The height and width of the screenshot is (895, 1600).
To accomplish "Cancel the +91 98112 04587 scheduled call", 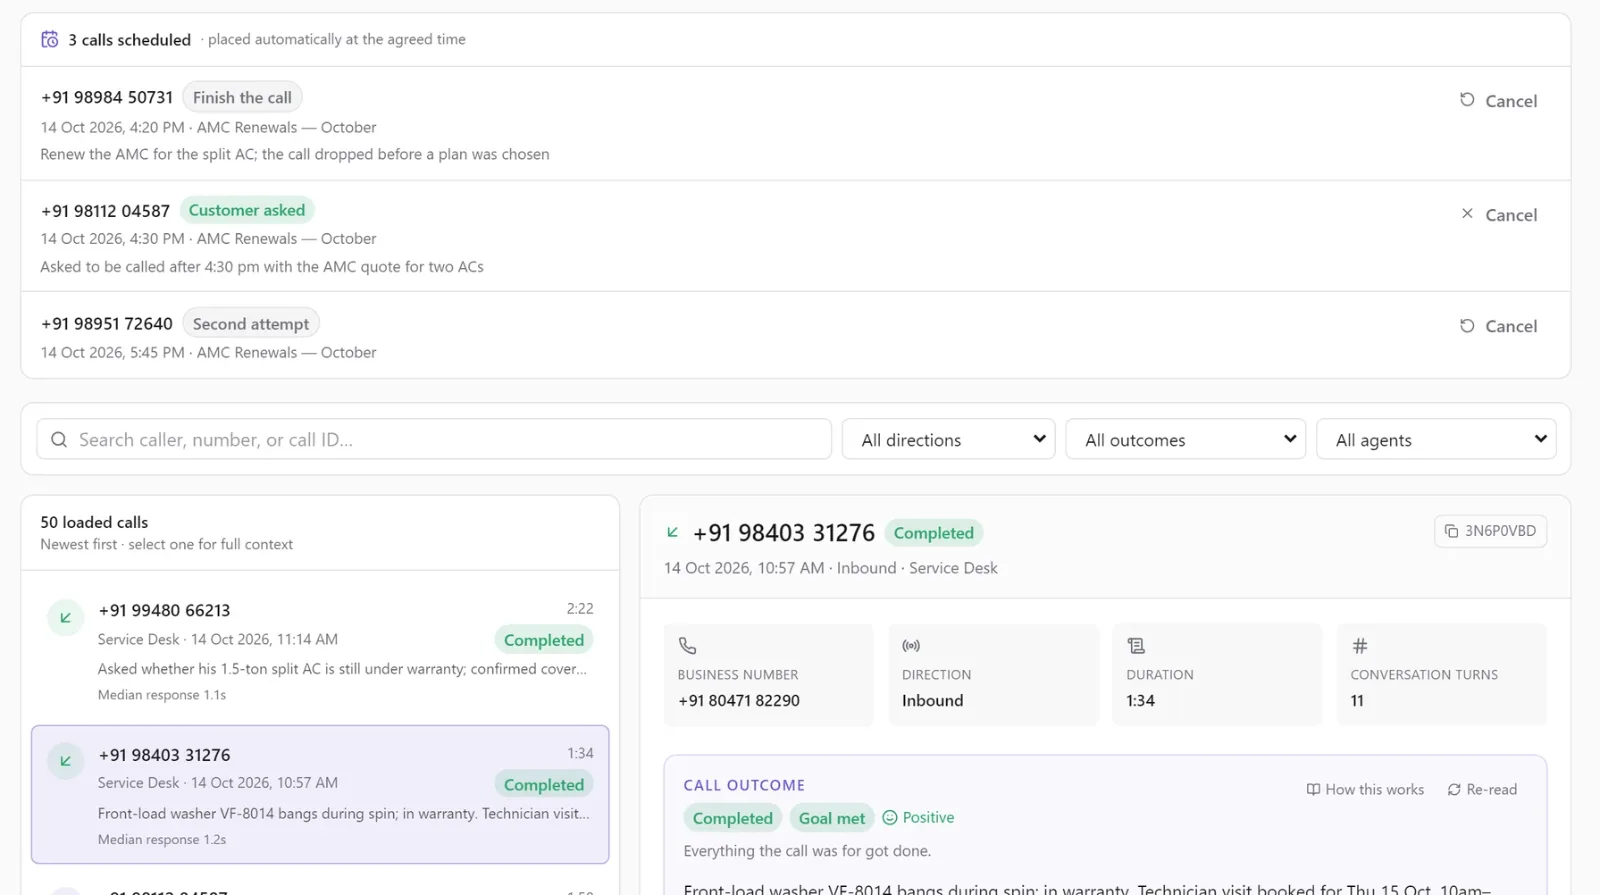I will pos(1498,214).
